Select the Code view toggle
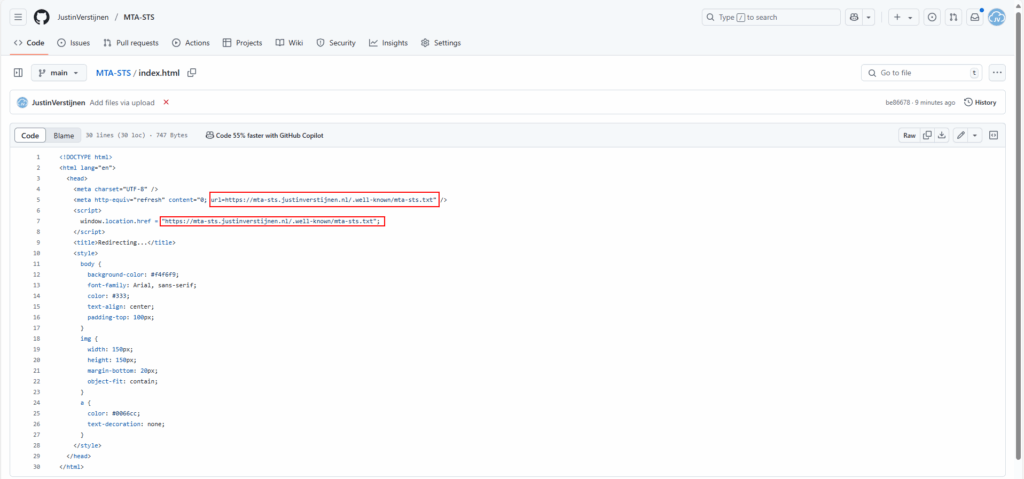This screenshot has height=479, width=1024. point(31,135)
